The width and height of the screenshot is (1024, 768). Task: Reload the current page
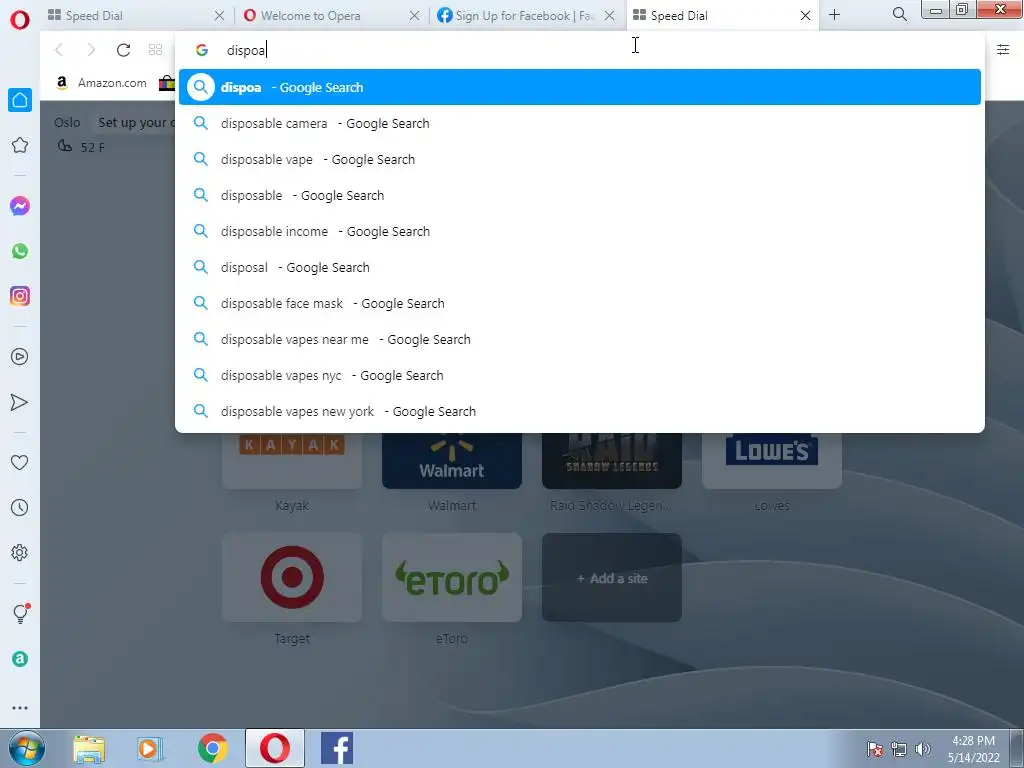click(x=123, y=50)
